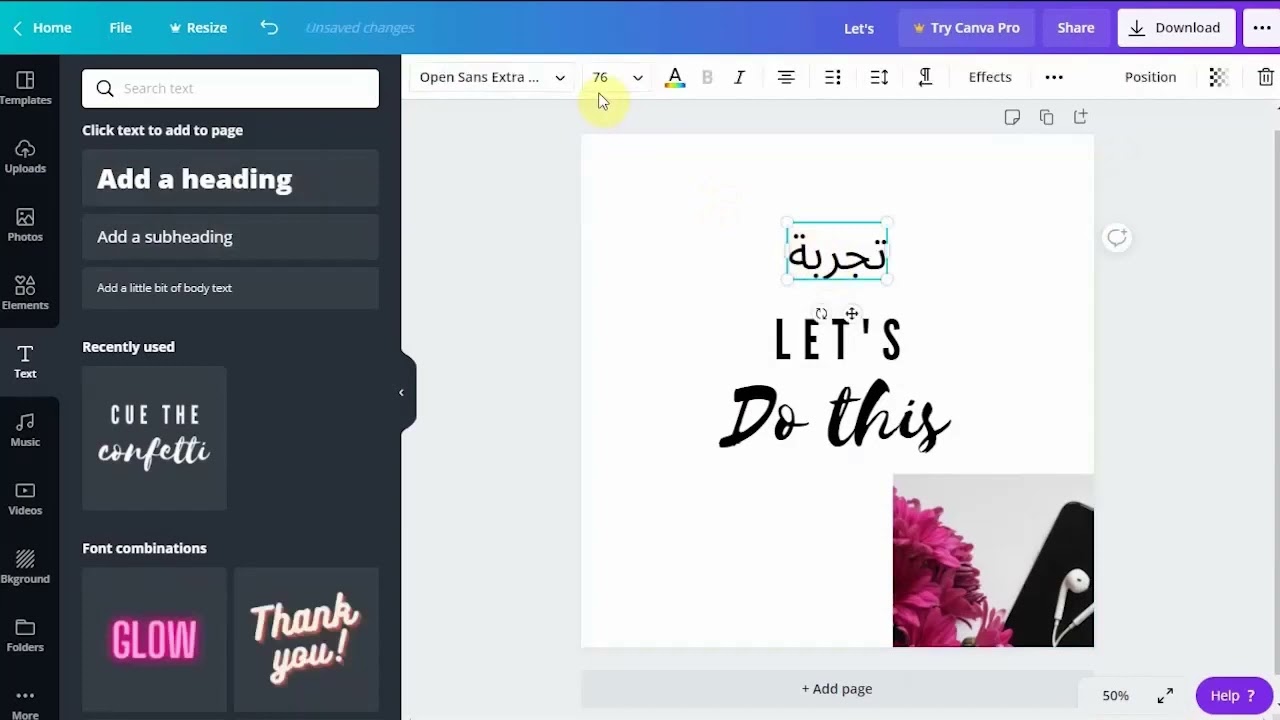Add a subheading to the page

pos(230,237)
